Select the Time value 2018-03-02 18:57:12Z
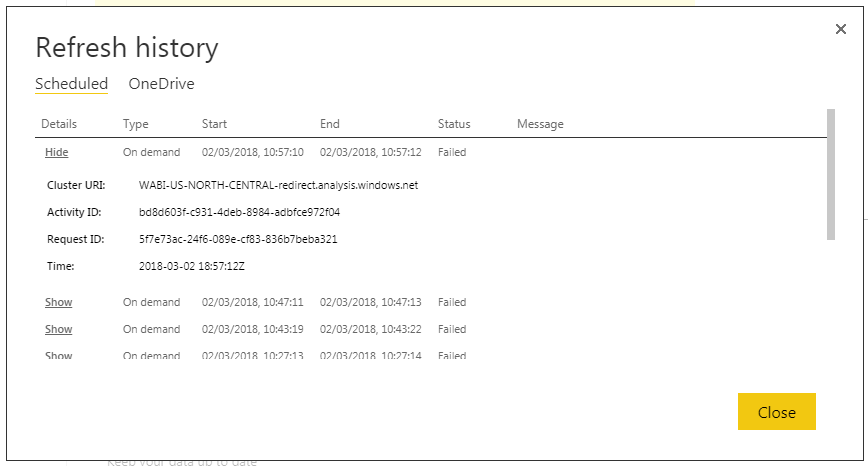Image resolution: width=868 pixels, height=466 pixels. (192, 266)
